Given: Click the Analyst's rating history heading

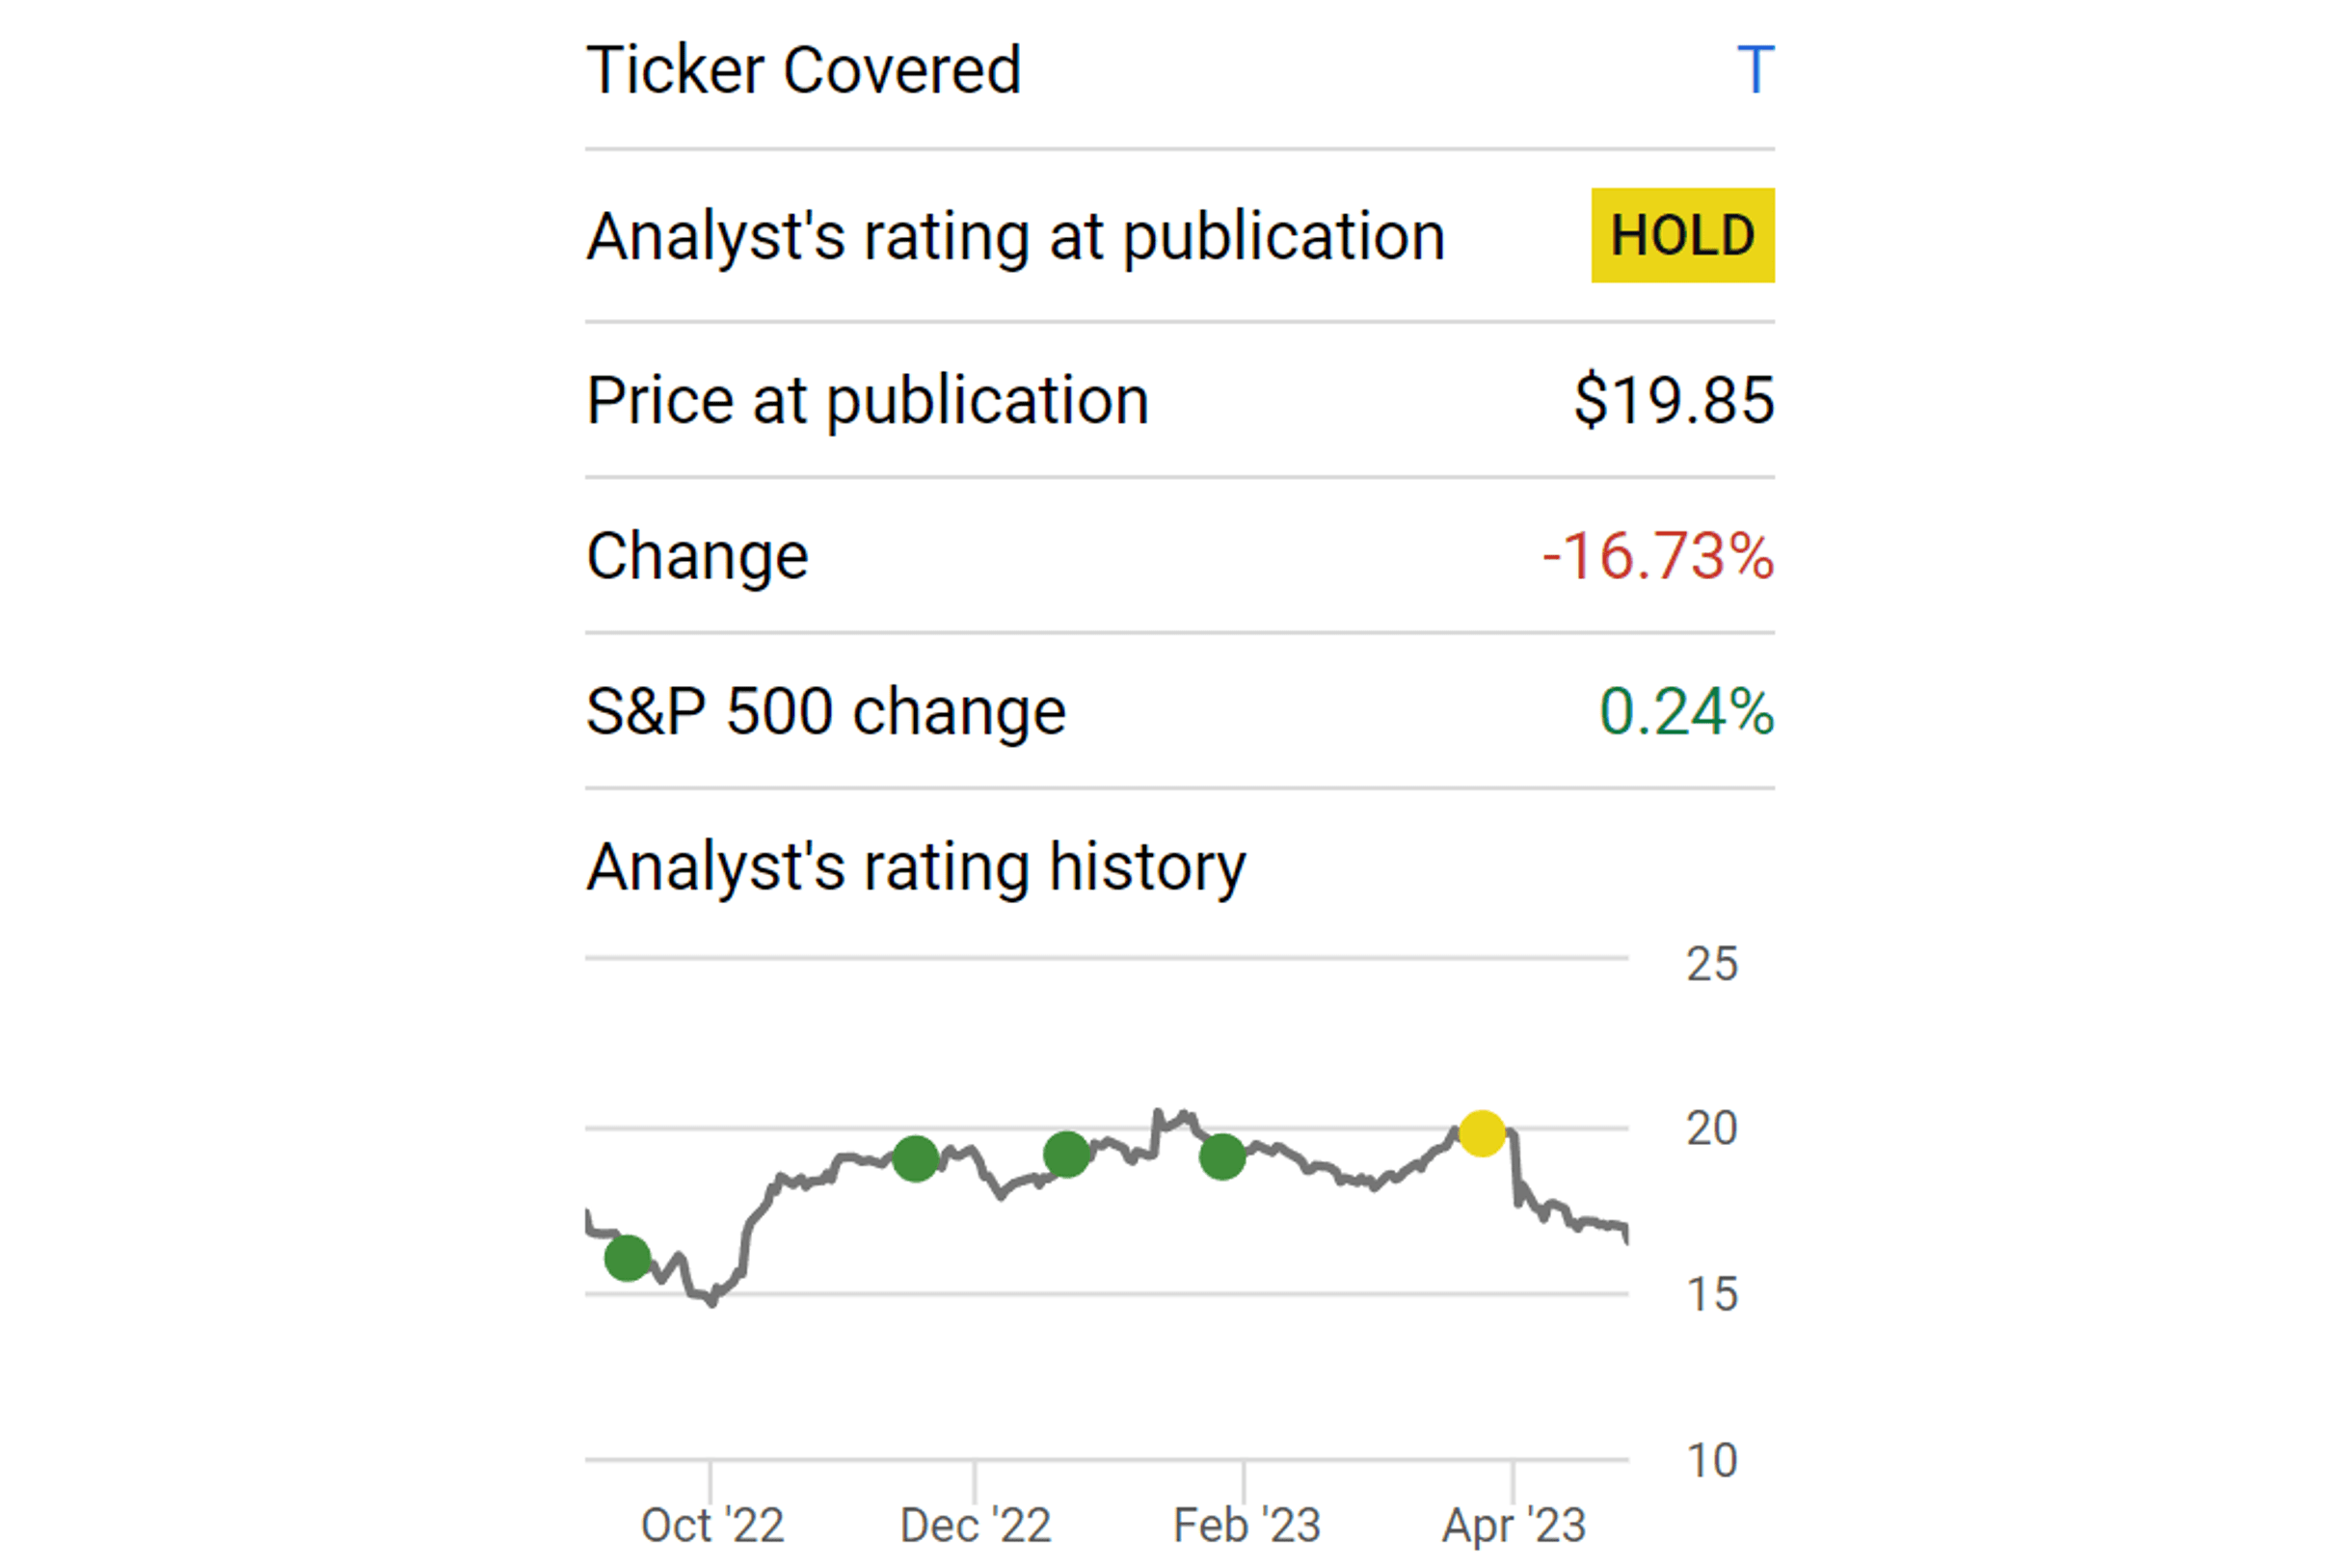Looking at the screenshot, I should point(916,867).
